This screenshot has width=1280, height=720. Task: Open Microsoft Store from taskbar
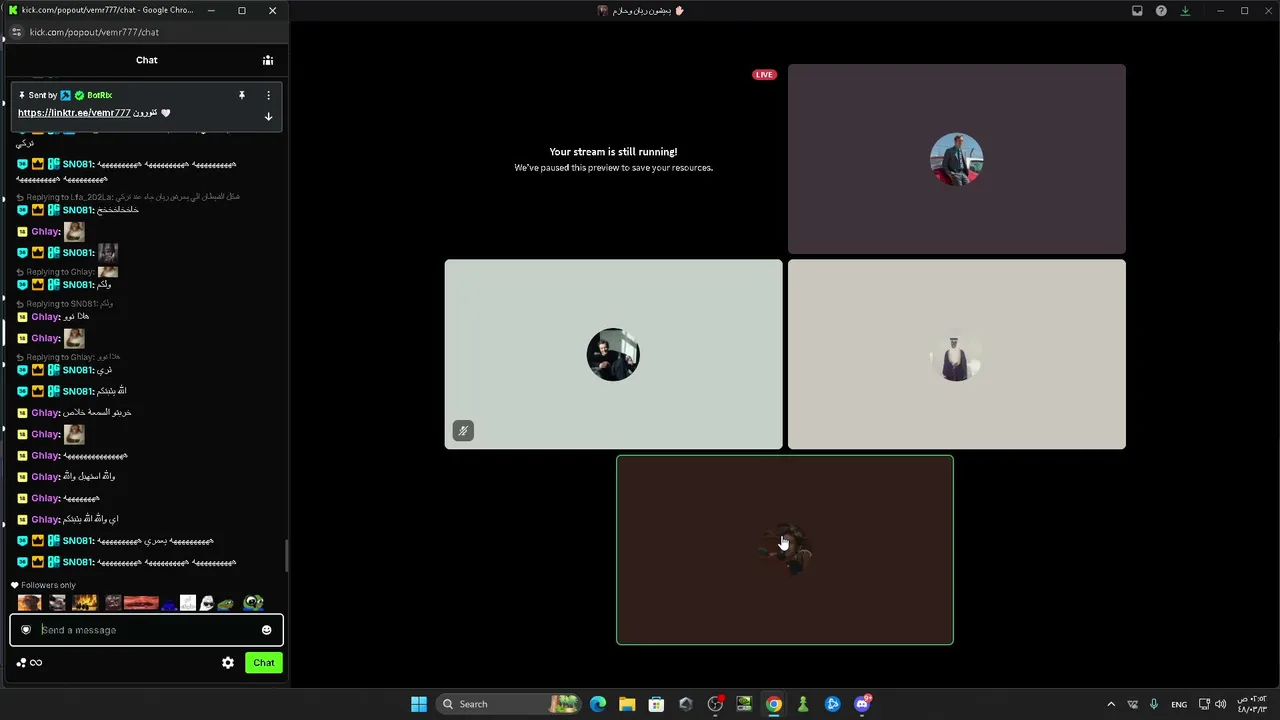(x=656, y=704)
